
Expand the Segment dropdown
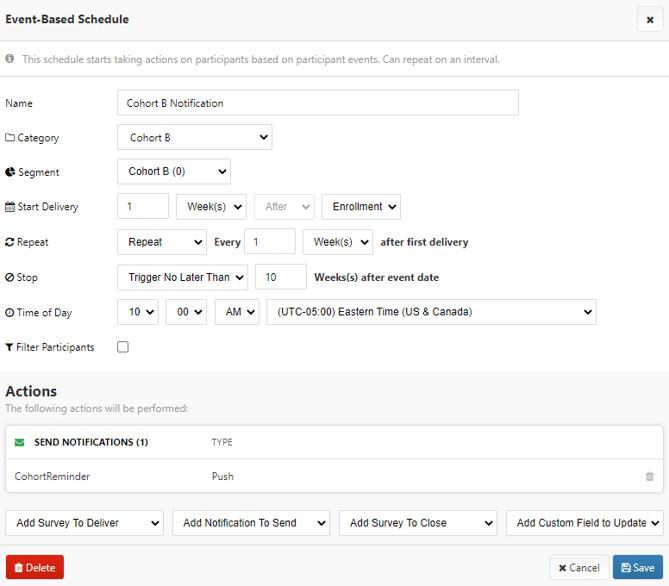coord(173,172)
